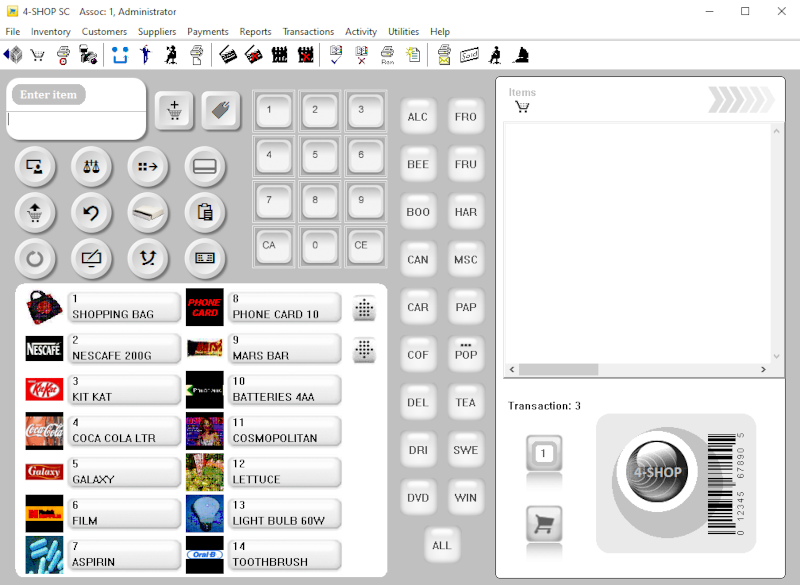
Task: Select the ALC category button
Action: pos(418,117)
